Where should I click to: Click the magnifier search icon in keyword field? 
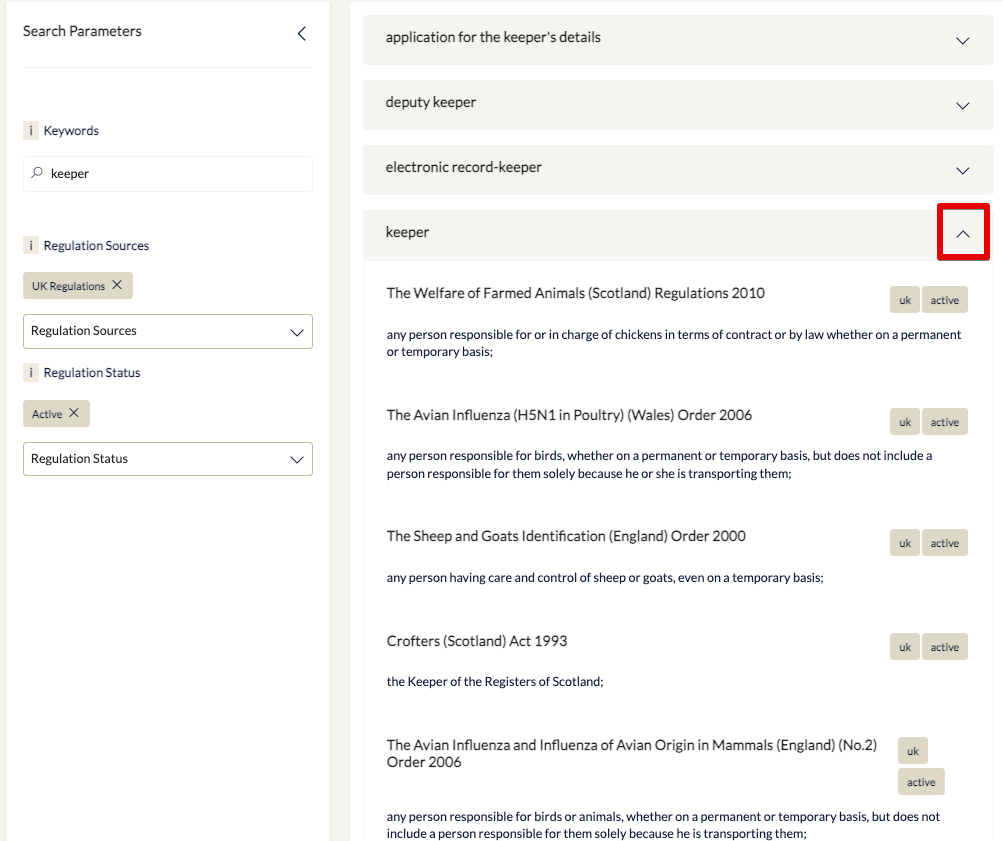point(37,173)
